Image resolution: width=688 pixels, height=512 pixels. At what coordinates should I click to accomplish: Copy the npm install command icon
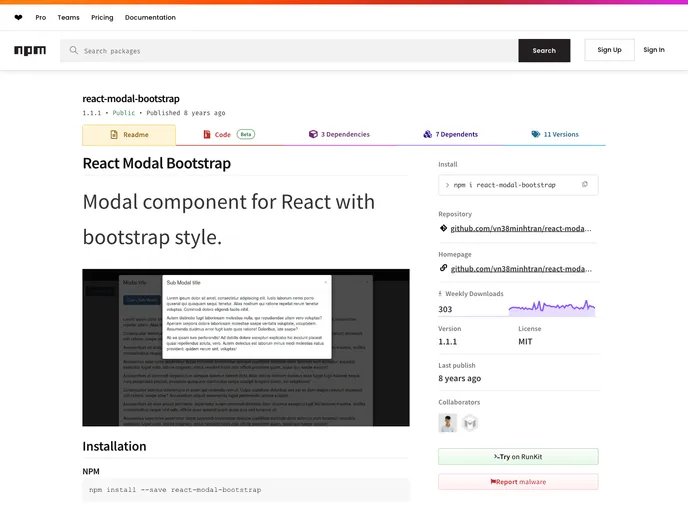[584, 185]
